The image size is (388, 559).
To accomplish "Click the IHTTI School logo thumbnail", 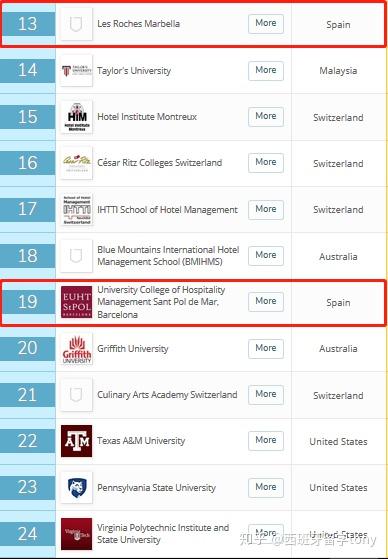I will [x=76, y=210].
